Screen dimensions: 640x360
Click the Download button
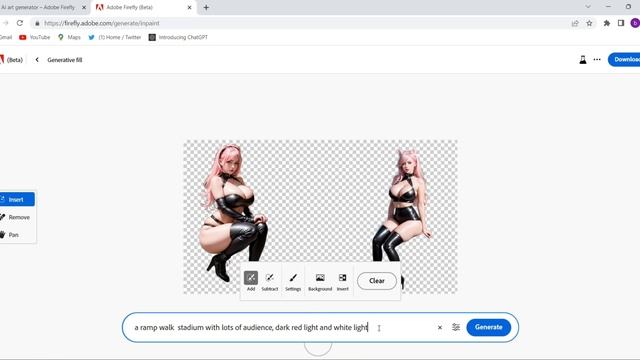624,60
